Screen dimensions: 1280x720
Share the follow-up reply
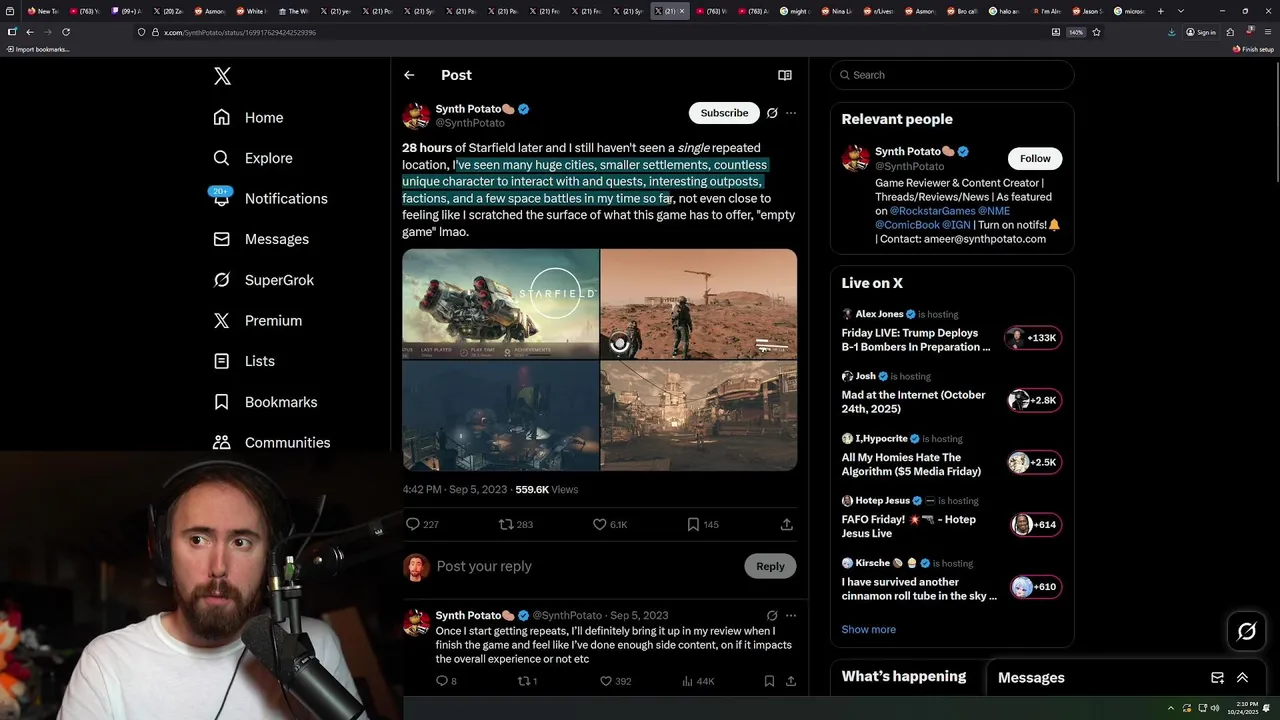pyautogui.click(x=791, y=681)
